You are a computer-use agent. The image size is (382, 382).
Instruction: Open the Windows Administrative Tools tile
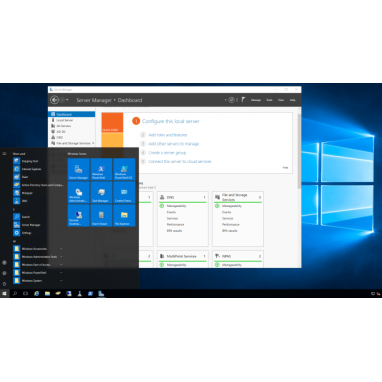pos(78,192)
